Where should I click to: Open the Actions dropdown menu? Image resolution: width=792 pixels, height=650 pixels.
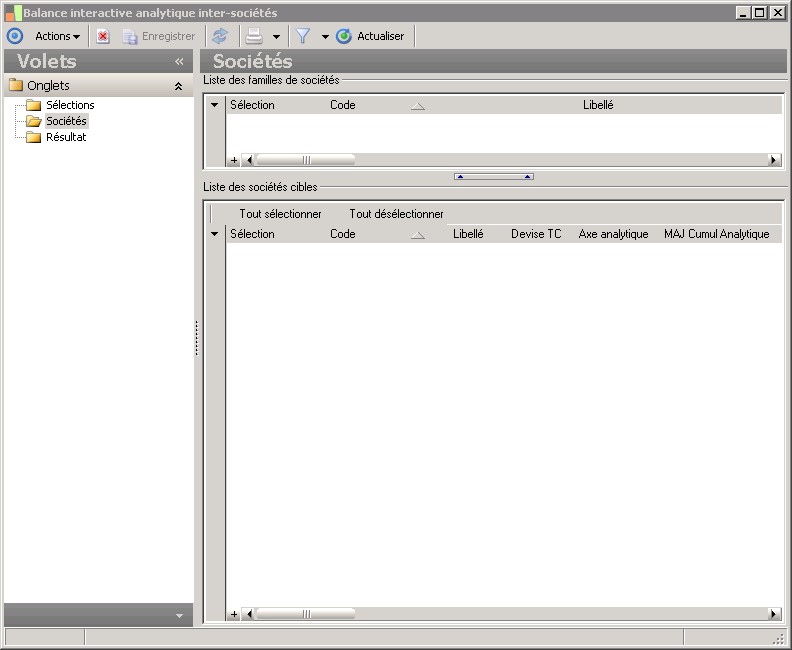[57, 36]
